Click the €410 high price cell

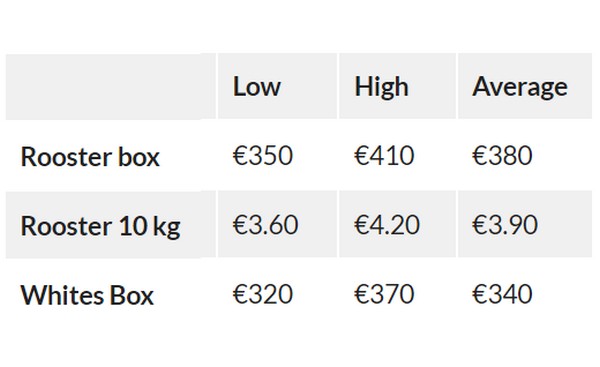point(384,155)
